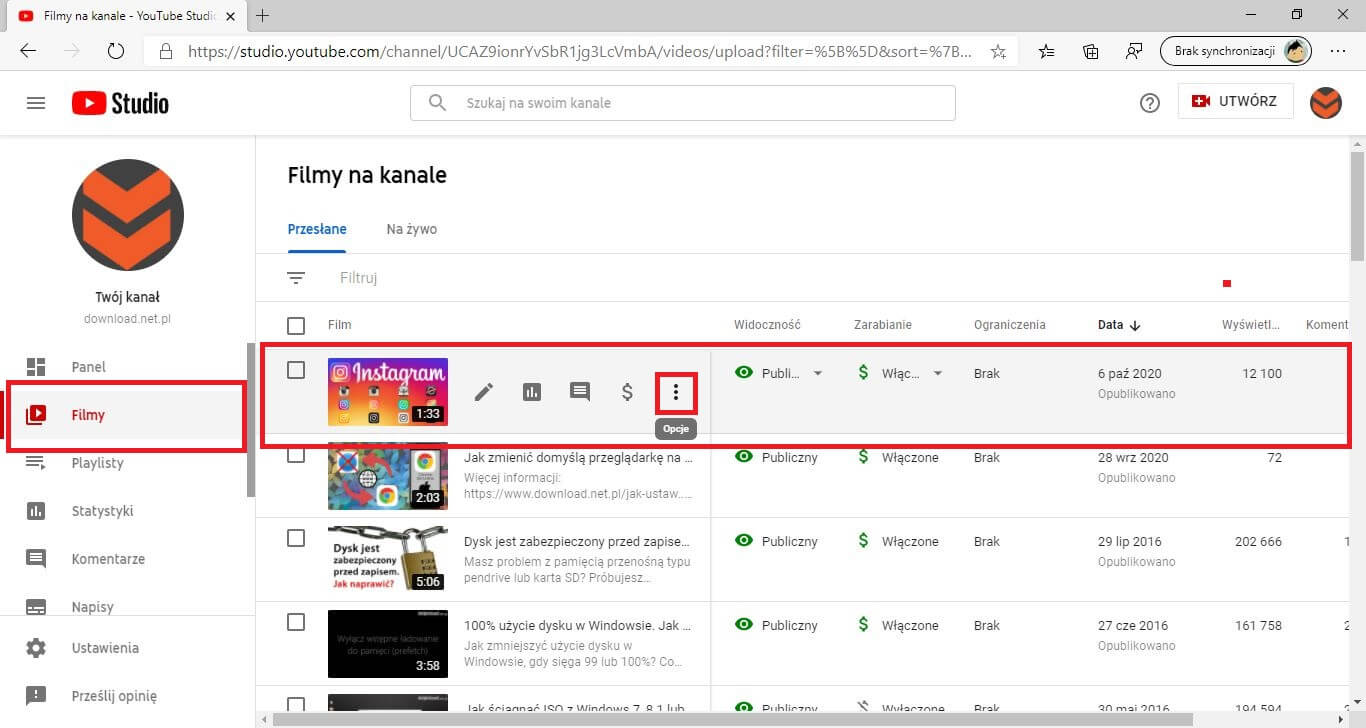Tick checkbox for 'Dysk jest zabezpieczony' video
The height and width of the screenshot is (728, 1366).
296,538
